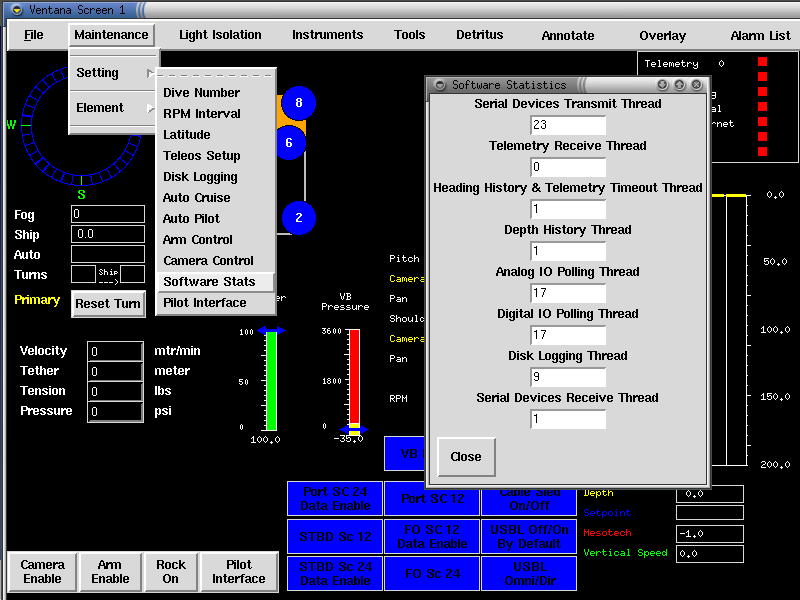Screen dimensions: 800x600
Task: Open Teleos Setup from submenu
Action: (x=216, y=155)
